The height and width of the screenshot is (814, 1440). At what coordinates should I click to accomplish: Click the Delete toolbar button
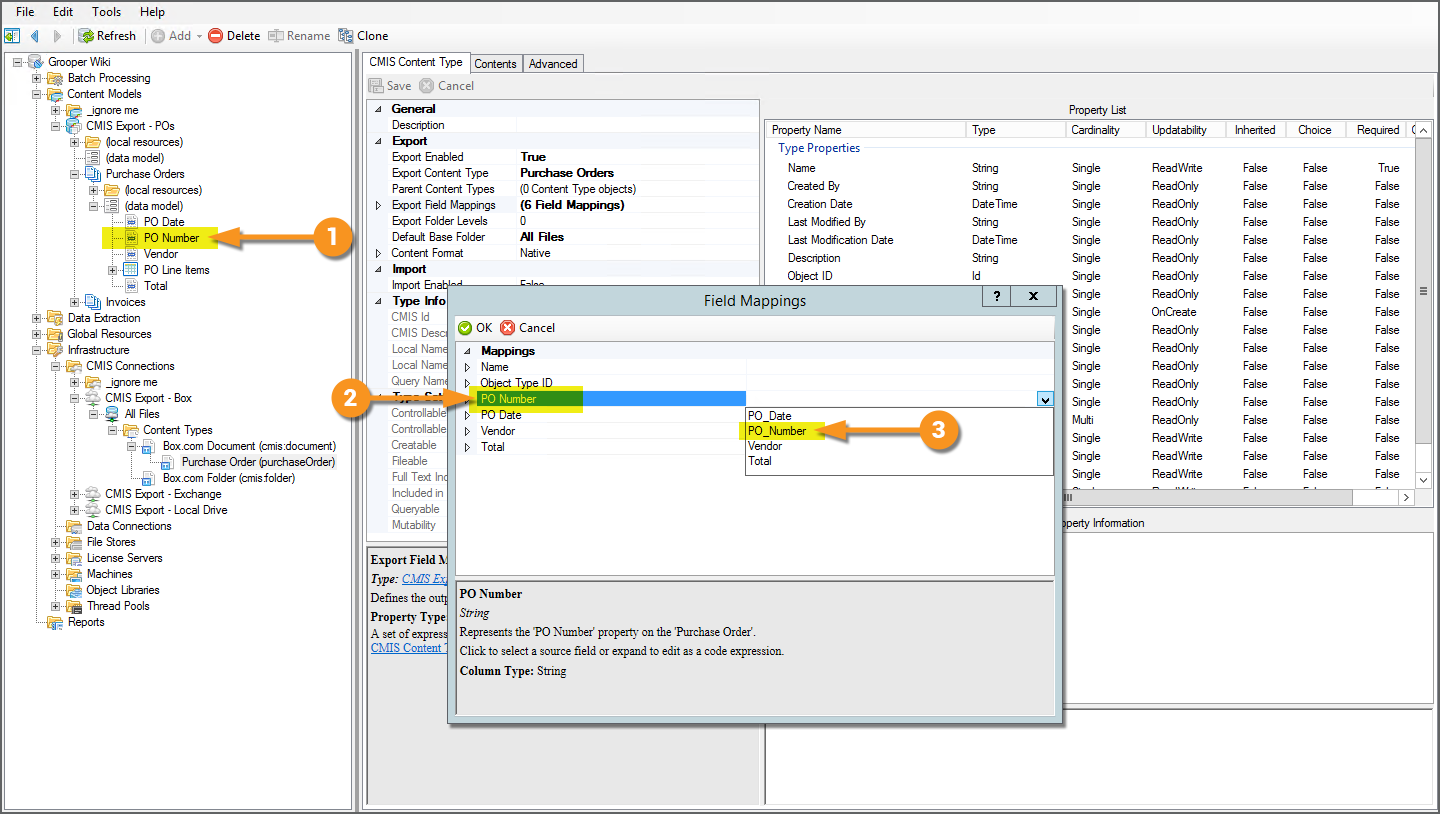(x=234, y=36)
